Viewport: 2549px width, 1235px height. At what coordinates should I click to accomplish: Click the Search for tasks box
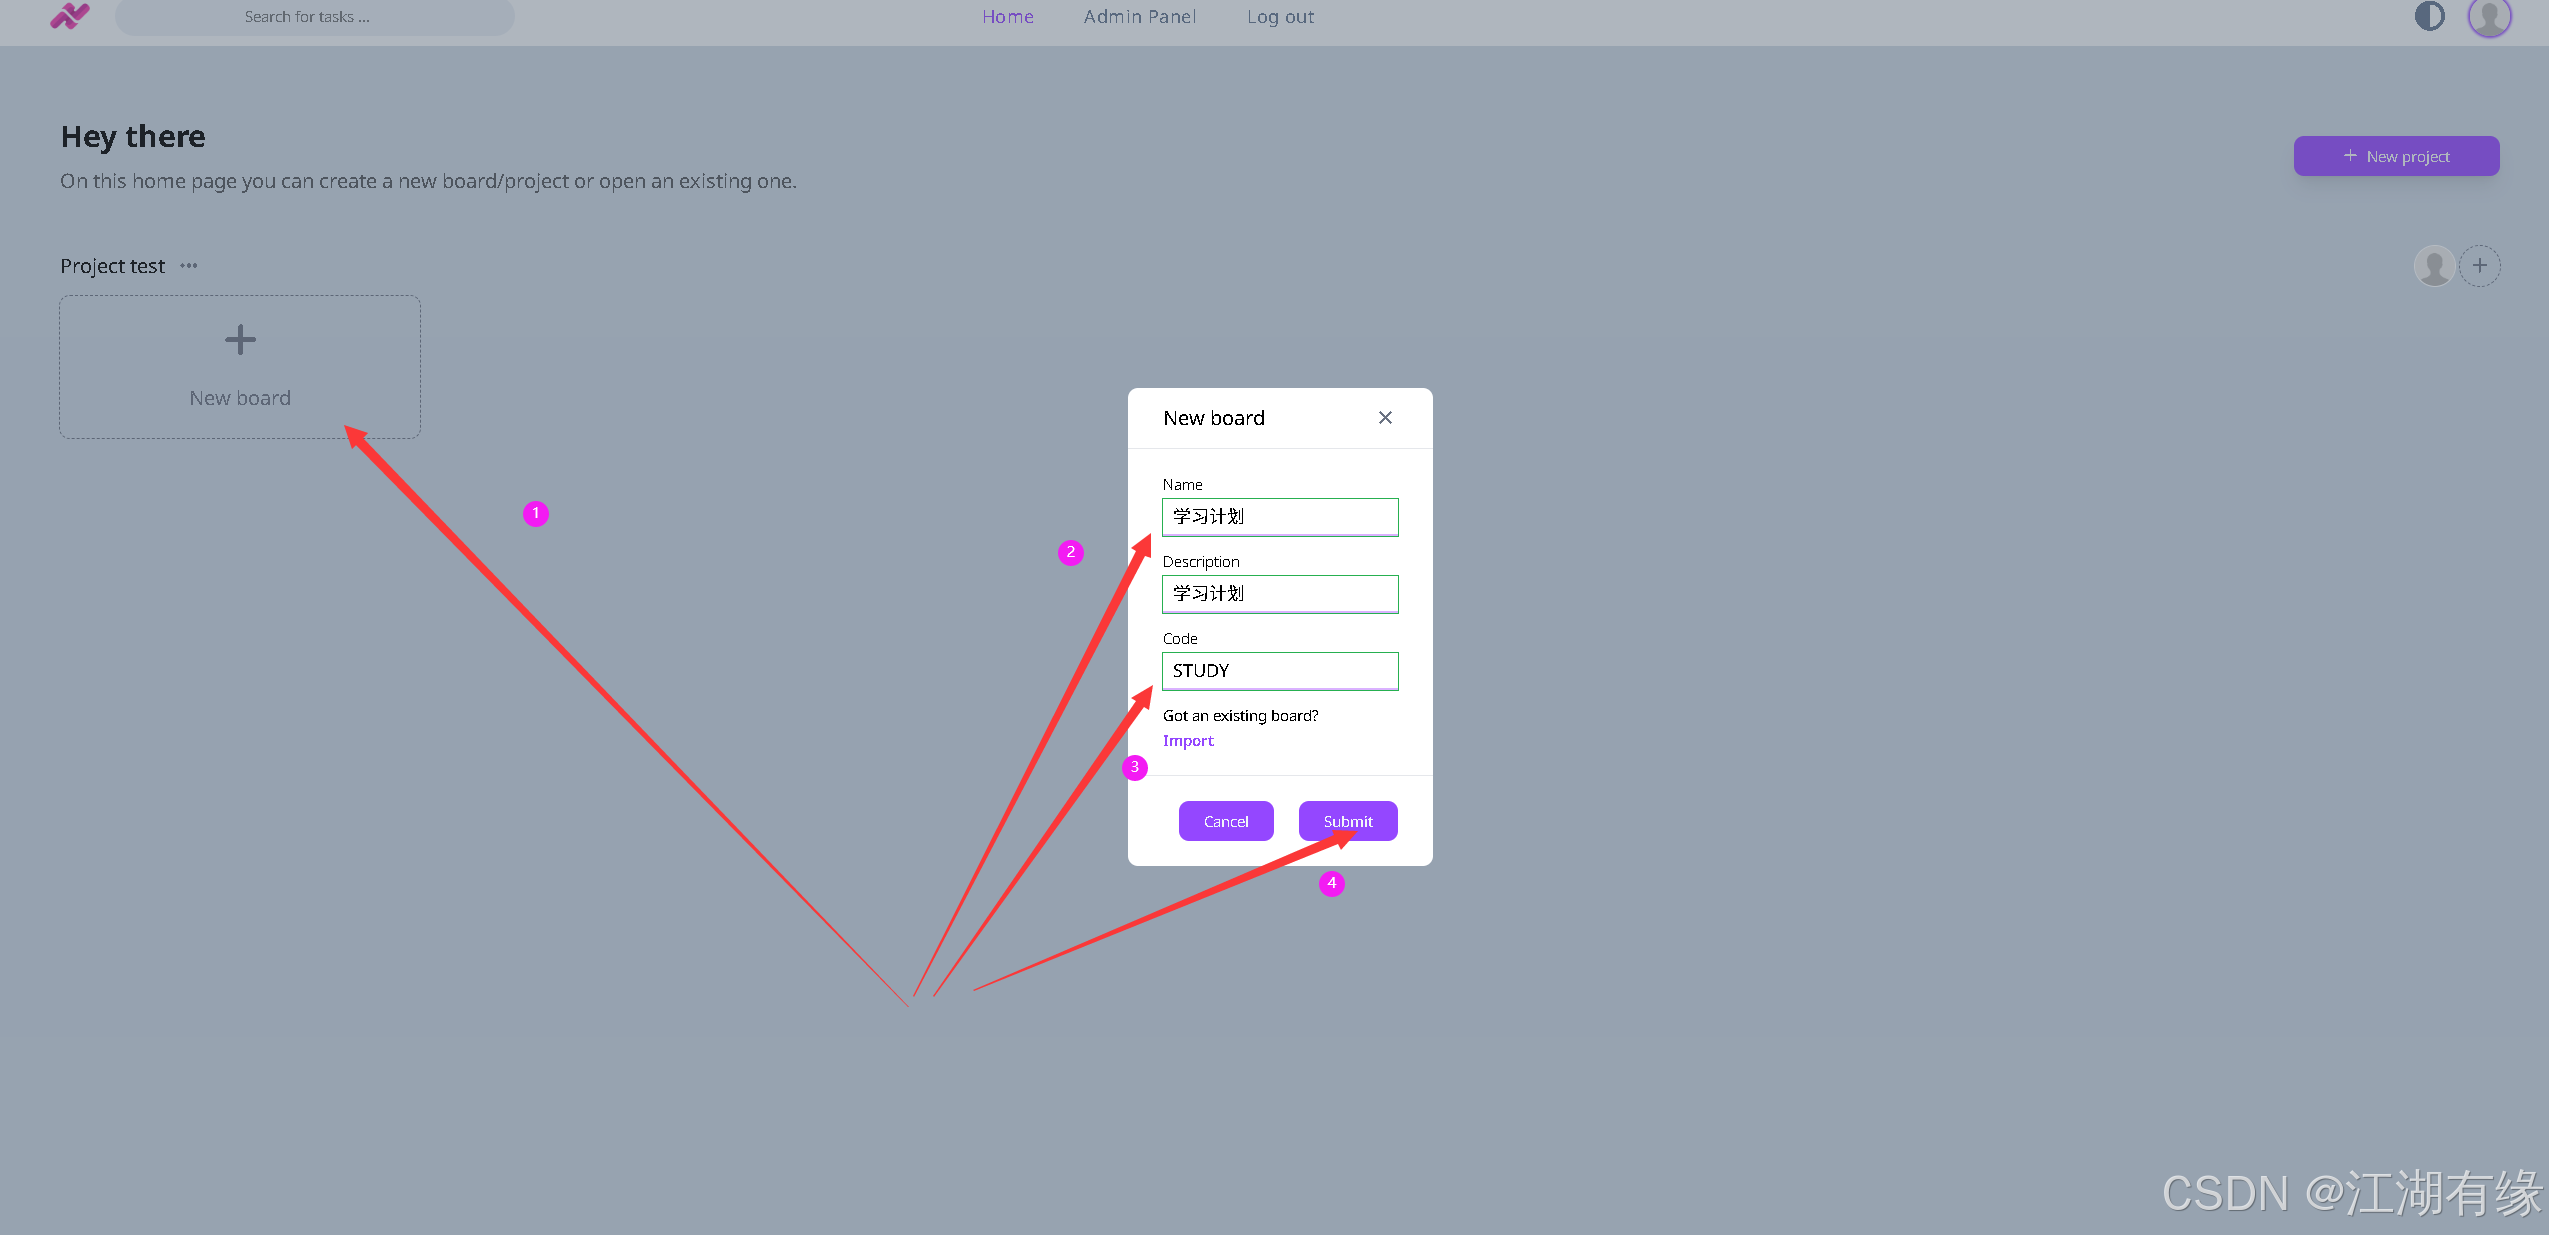314,17
